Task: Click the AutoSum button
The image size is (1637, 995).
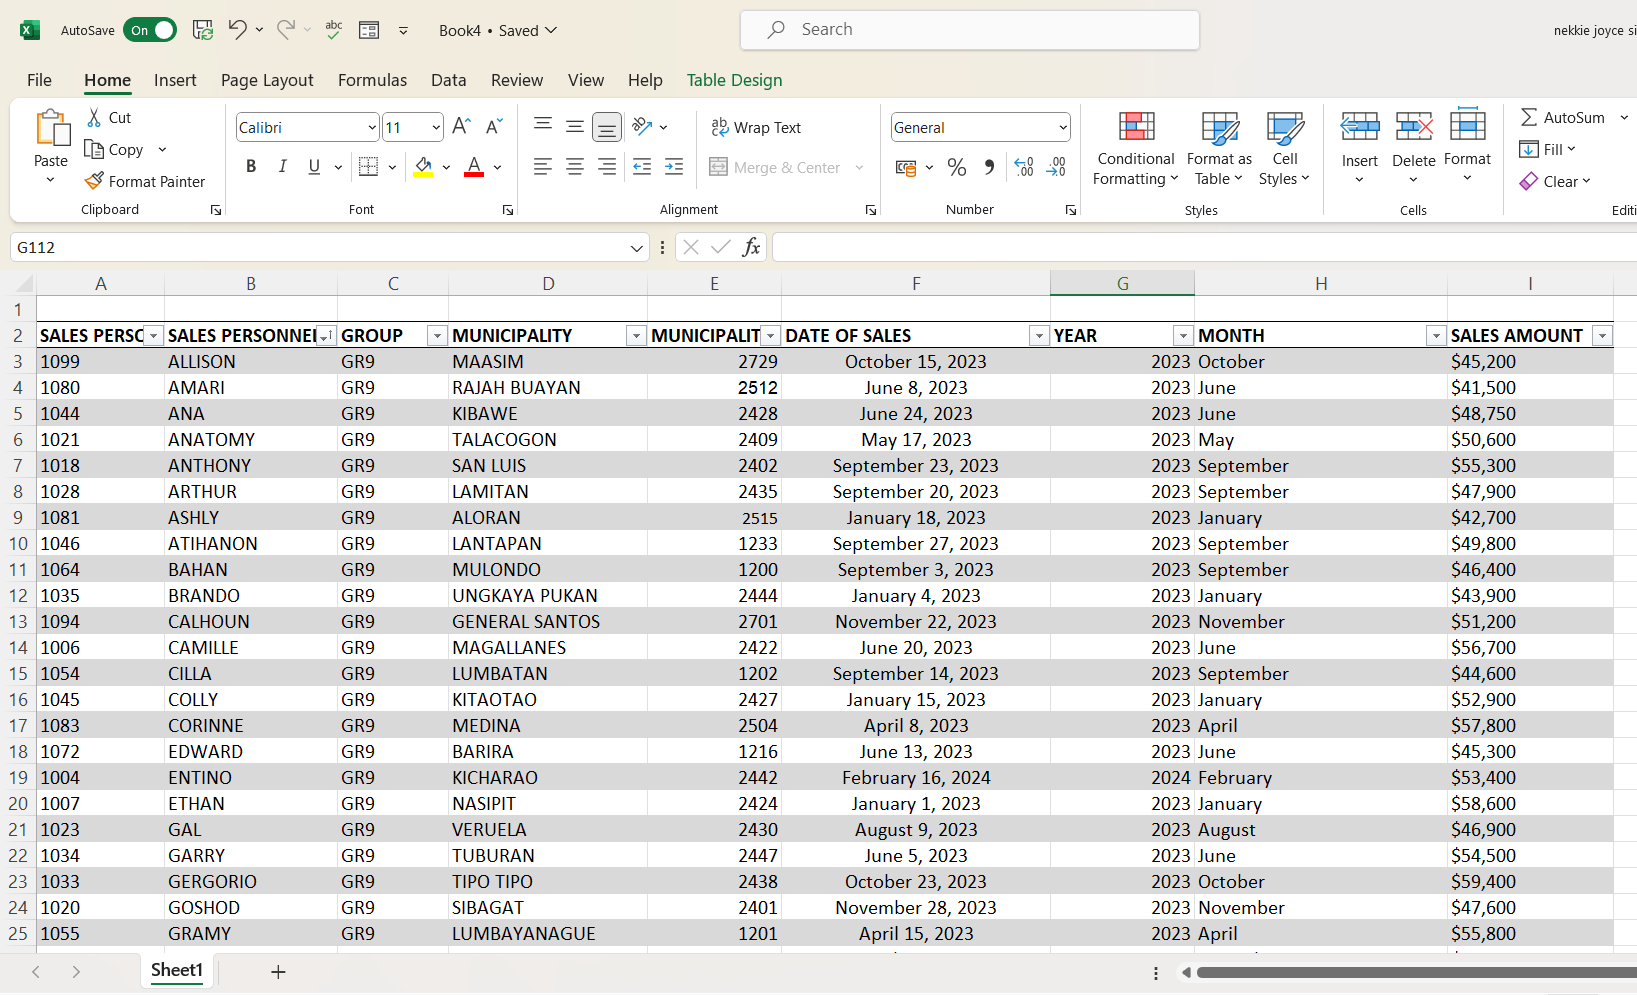Action: 1562,117
